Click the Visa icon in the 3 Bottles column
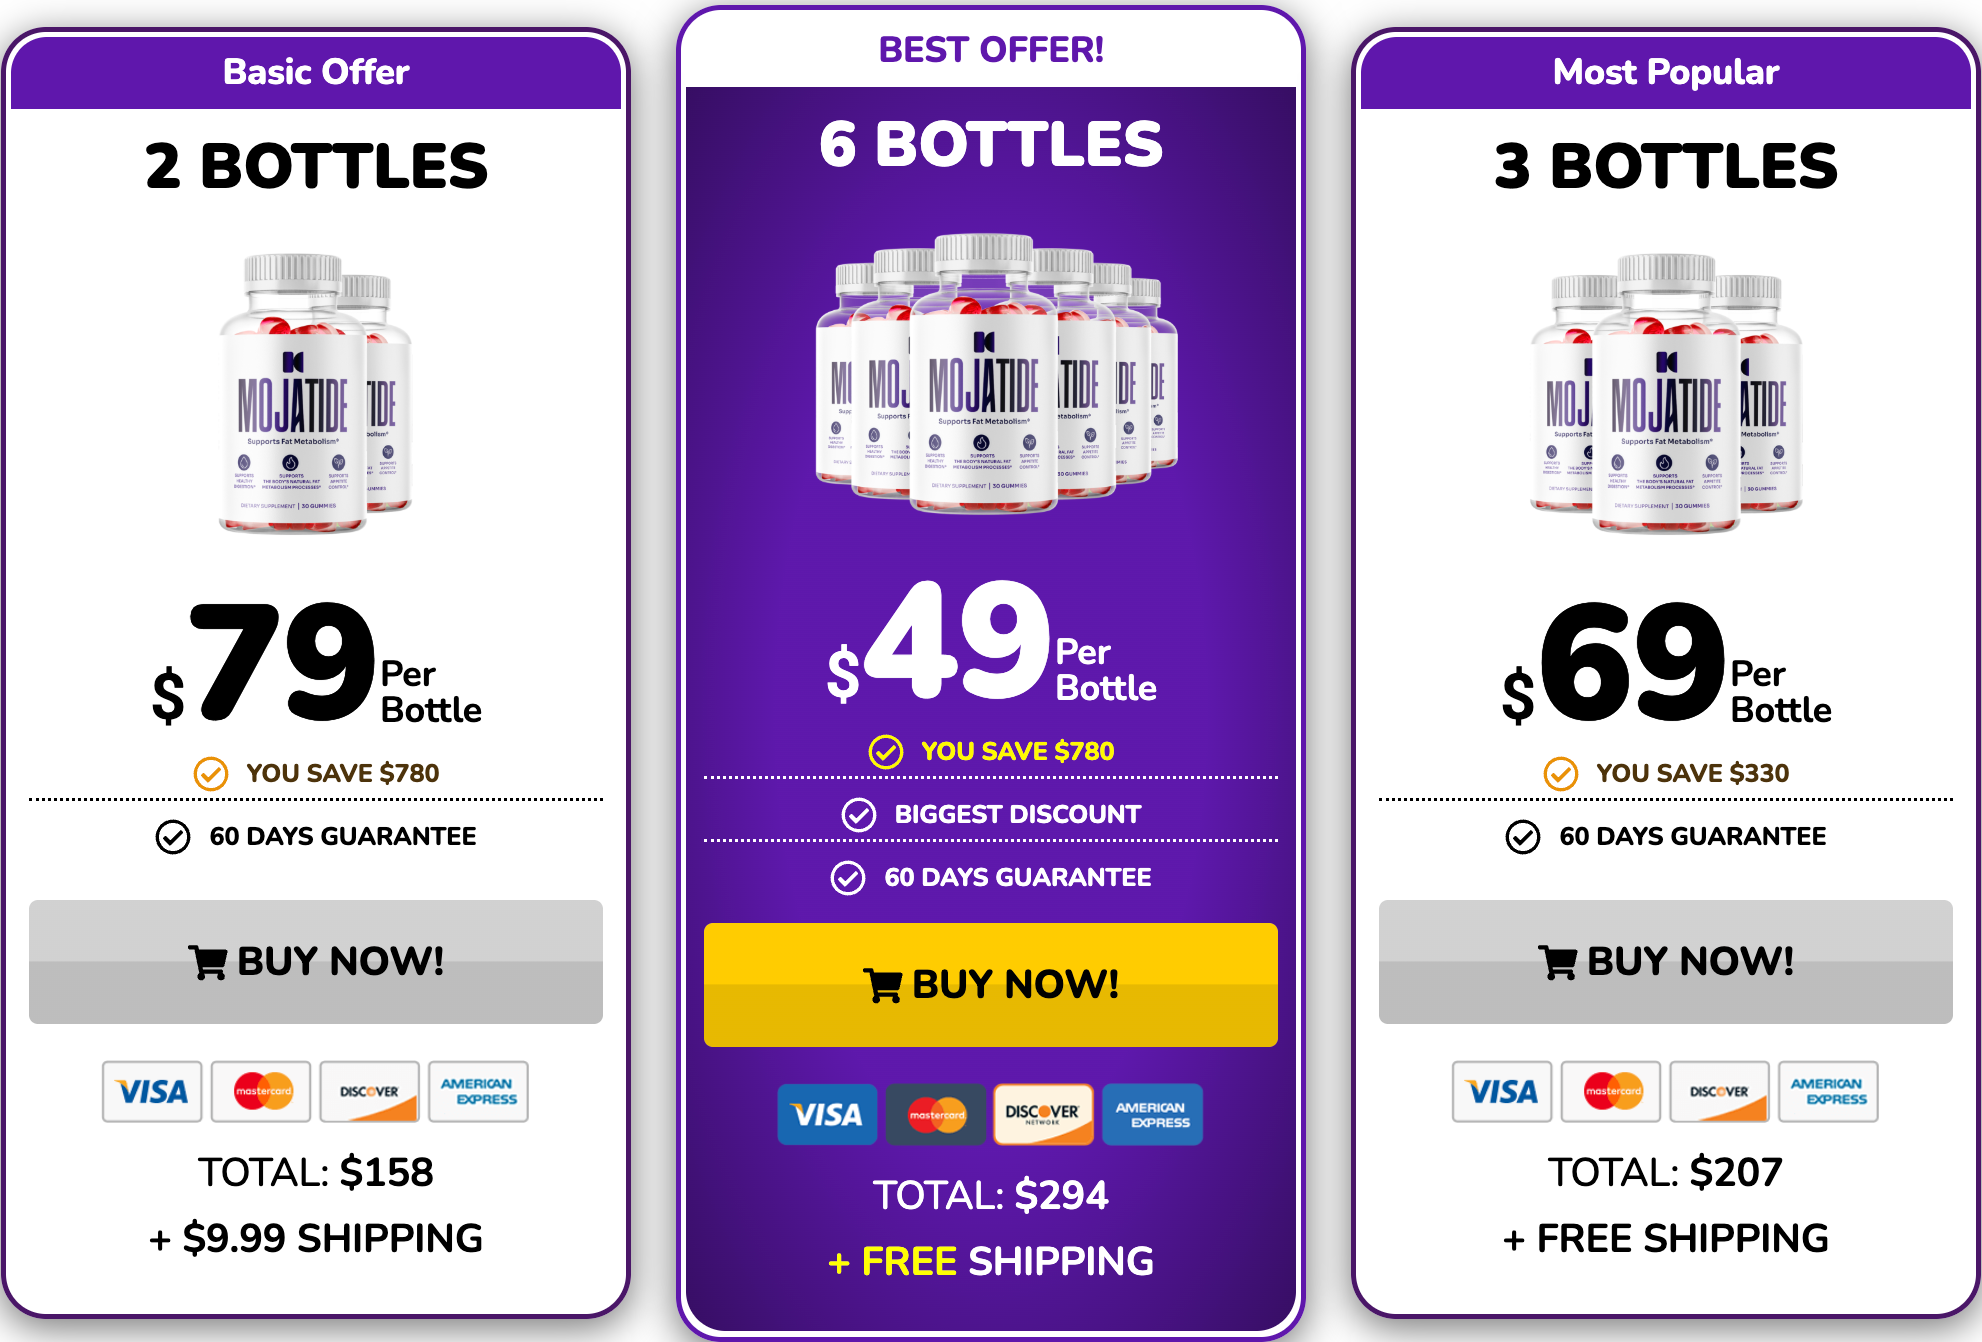1982x1342 pixels. (x=1502, y=1092)
